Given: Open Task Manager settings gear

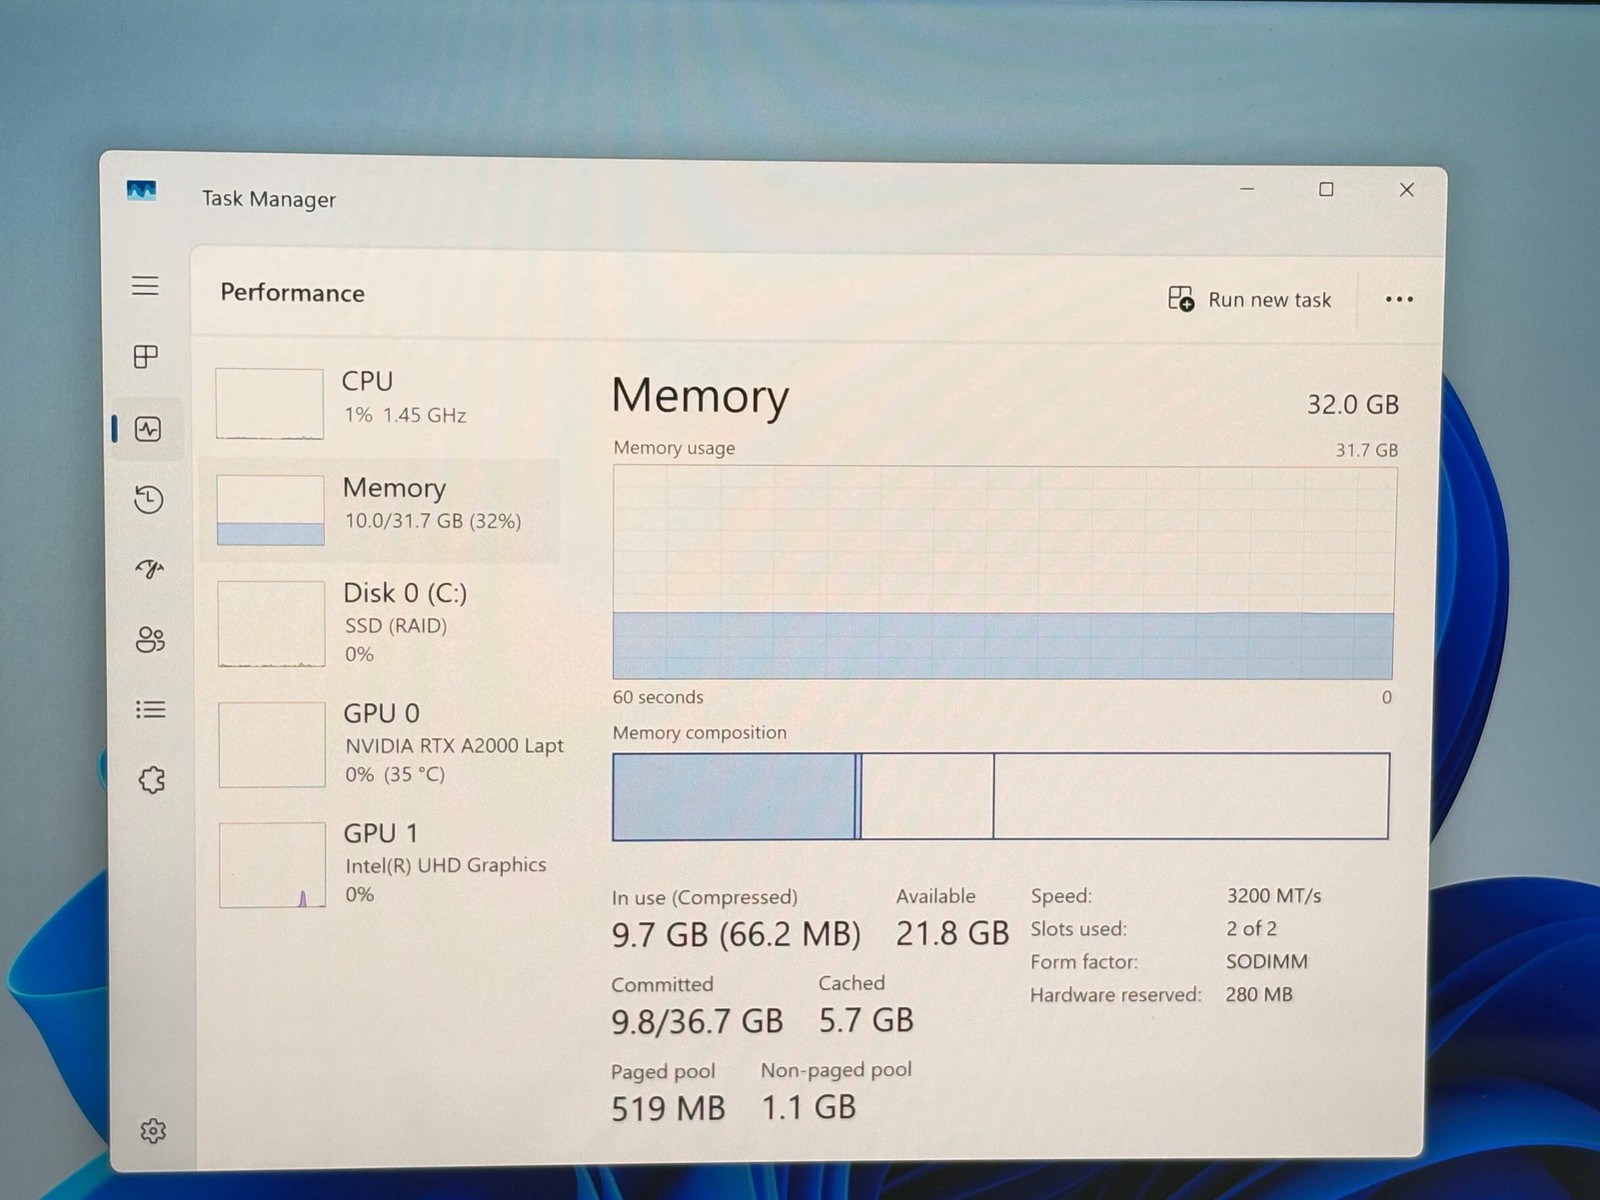Looking at the screenshot, I should (x=153, y=1131).
